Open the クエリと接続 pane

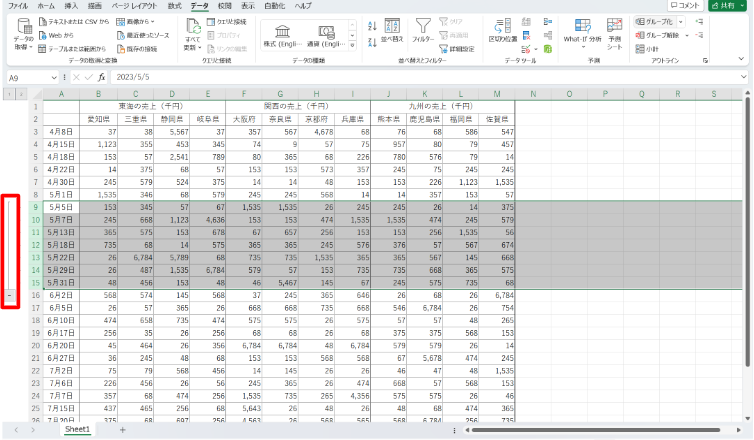point(226,22)
